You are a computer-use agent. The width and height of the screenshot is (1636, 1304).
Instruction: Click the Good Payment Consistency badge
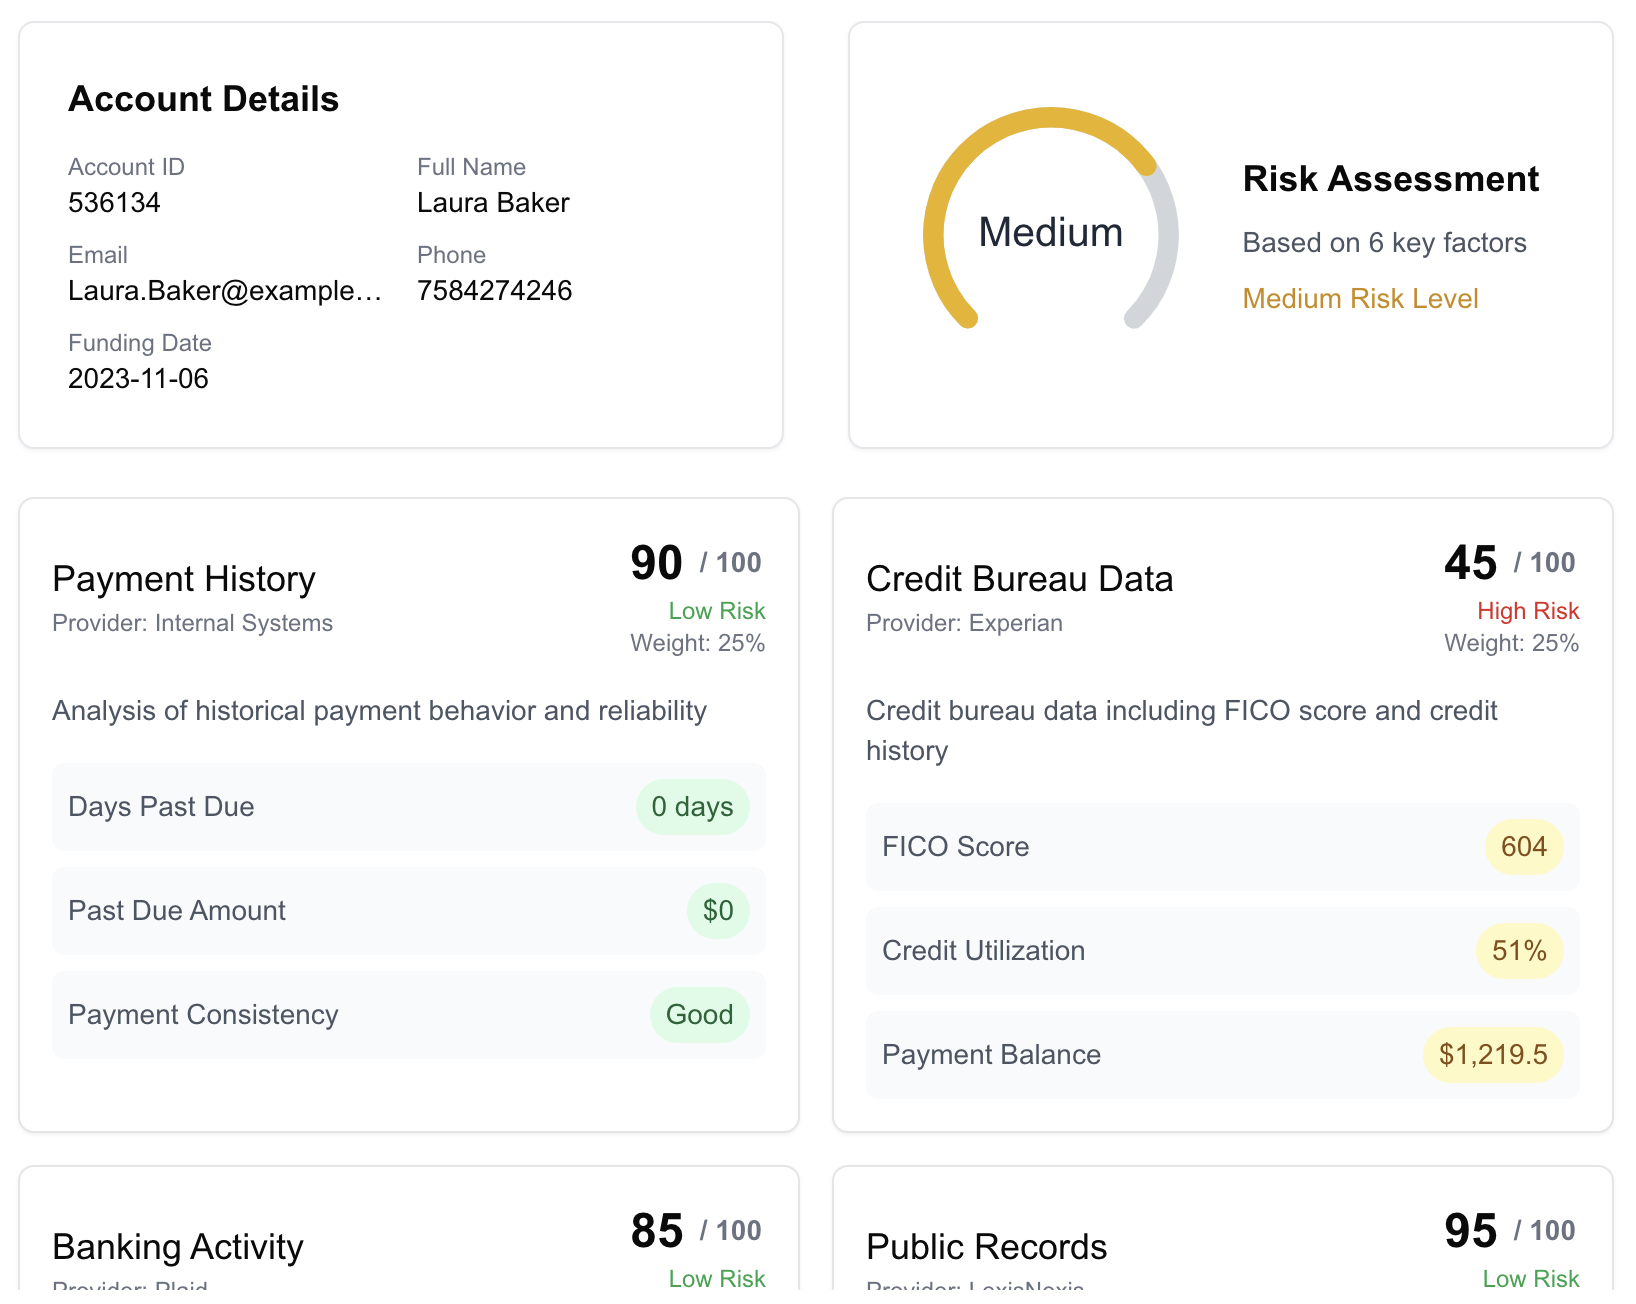click(700, 1015)
